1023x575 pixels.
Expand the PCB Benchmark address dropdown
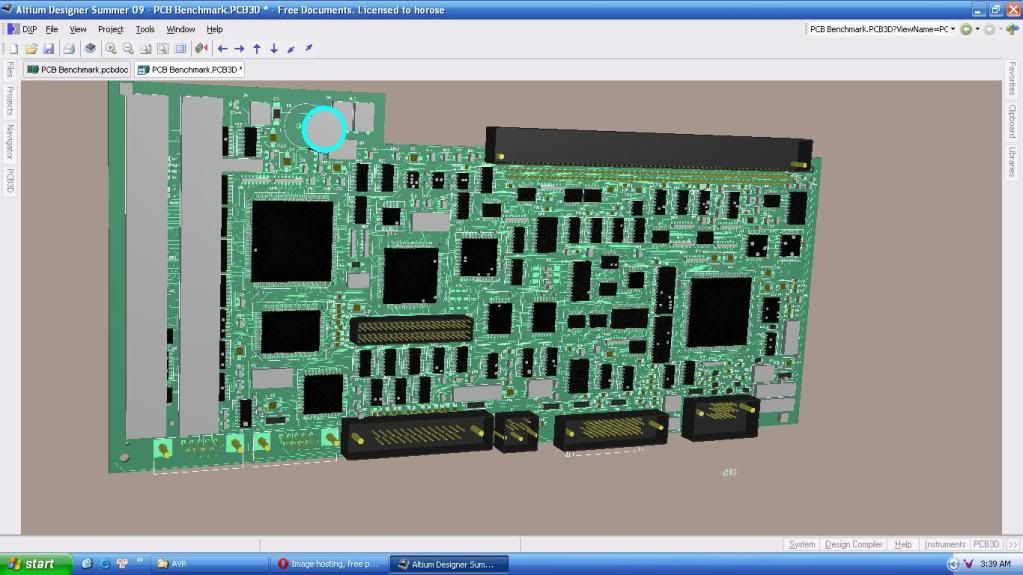coord(953,29)
